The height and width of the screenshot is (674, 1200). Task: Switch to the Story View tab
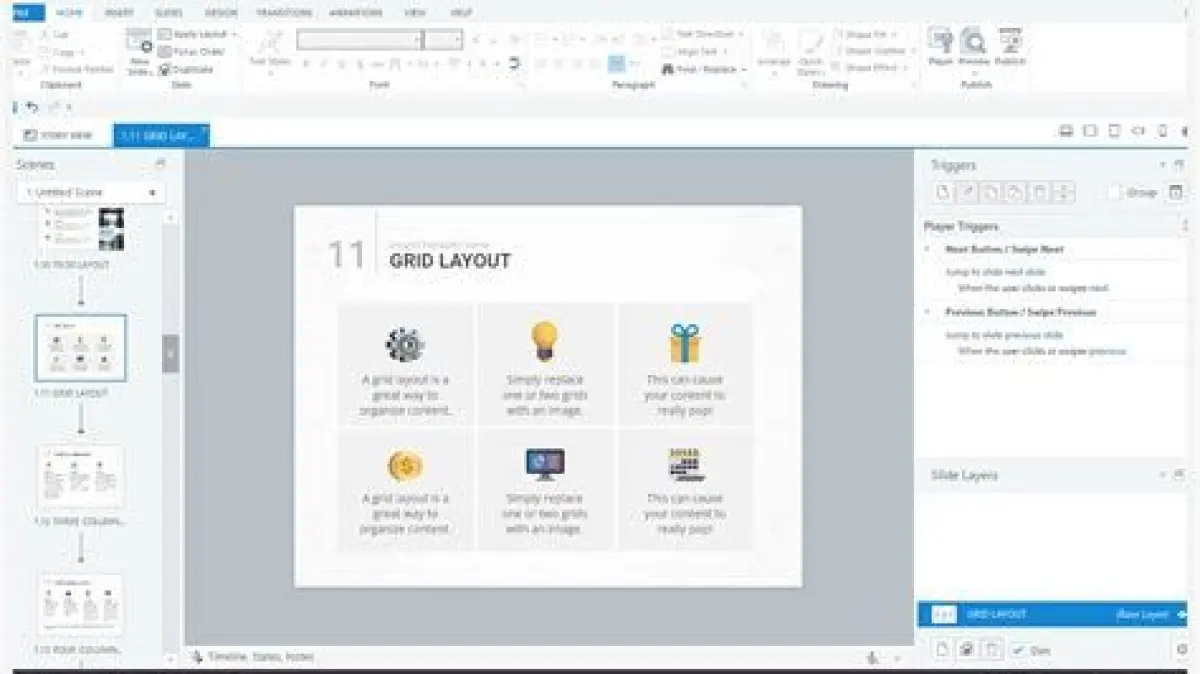[x=58, y=135]
